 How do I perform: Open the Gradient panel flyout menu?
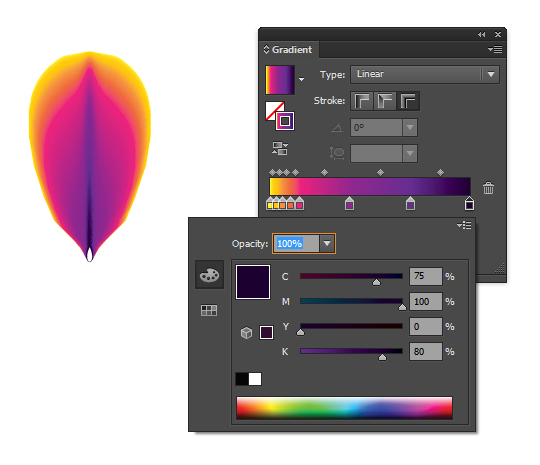click(x=495, y=50)
